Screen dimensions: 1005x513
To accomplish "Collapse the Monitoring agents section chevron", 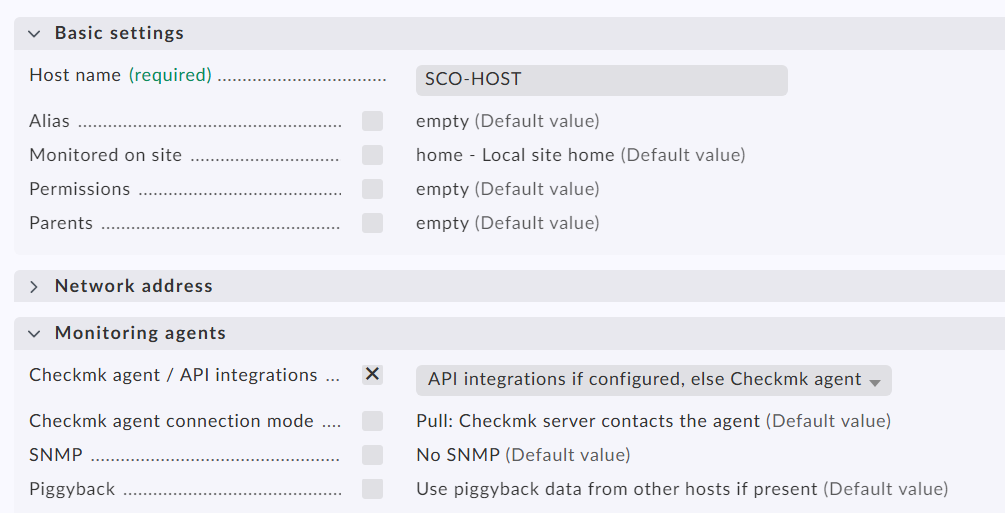I will tap(35, 334).
